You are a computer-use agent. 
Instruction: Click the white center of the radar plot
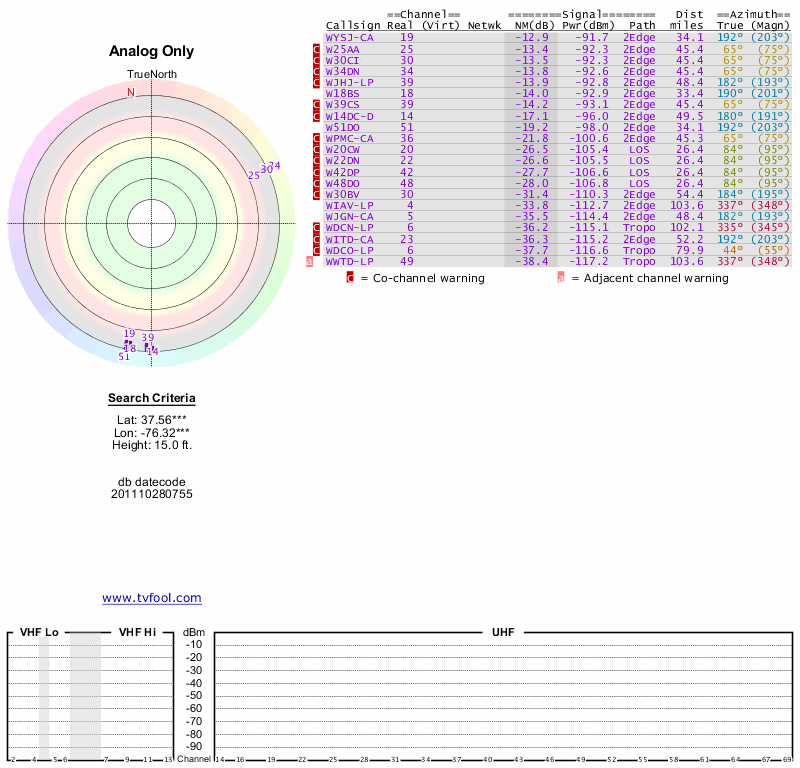[x=152, y=224]
